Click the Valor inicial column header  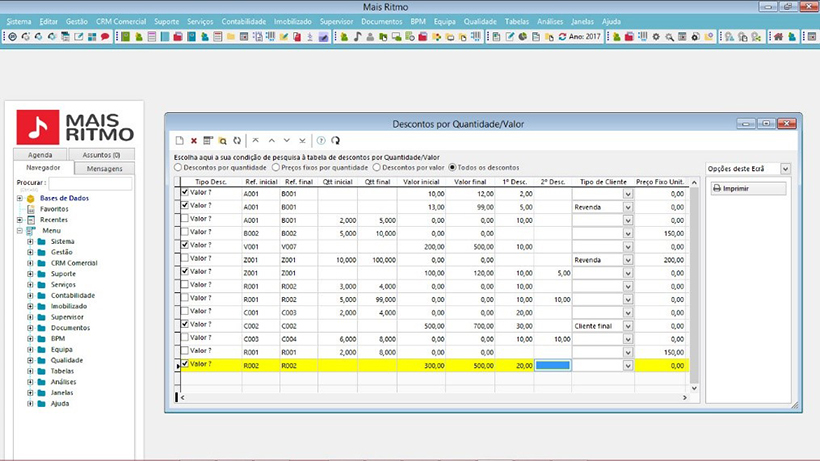tap(421, 182)
